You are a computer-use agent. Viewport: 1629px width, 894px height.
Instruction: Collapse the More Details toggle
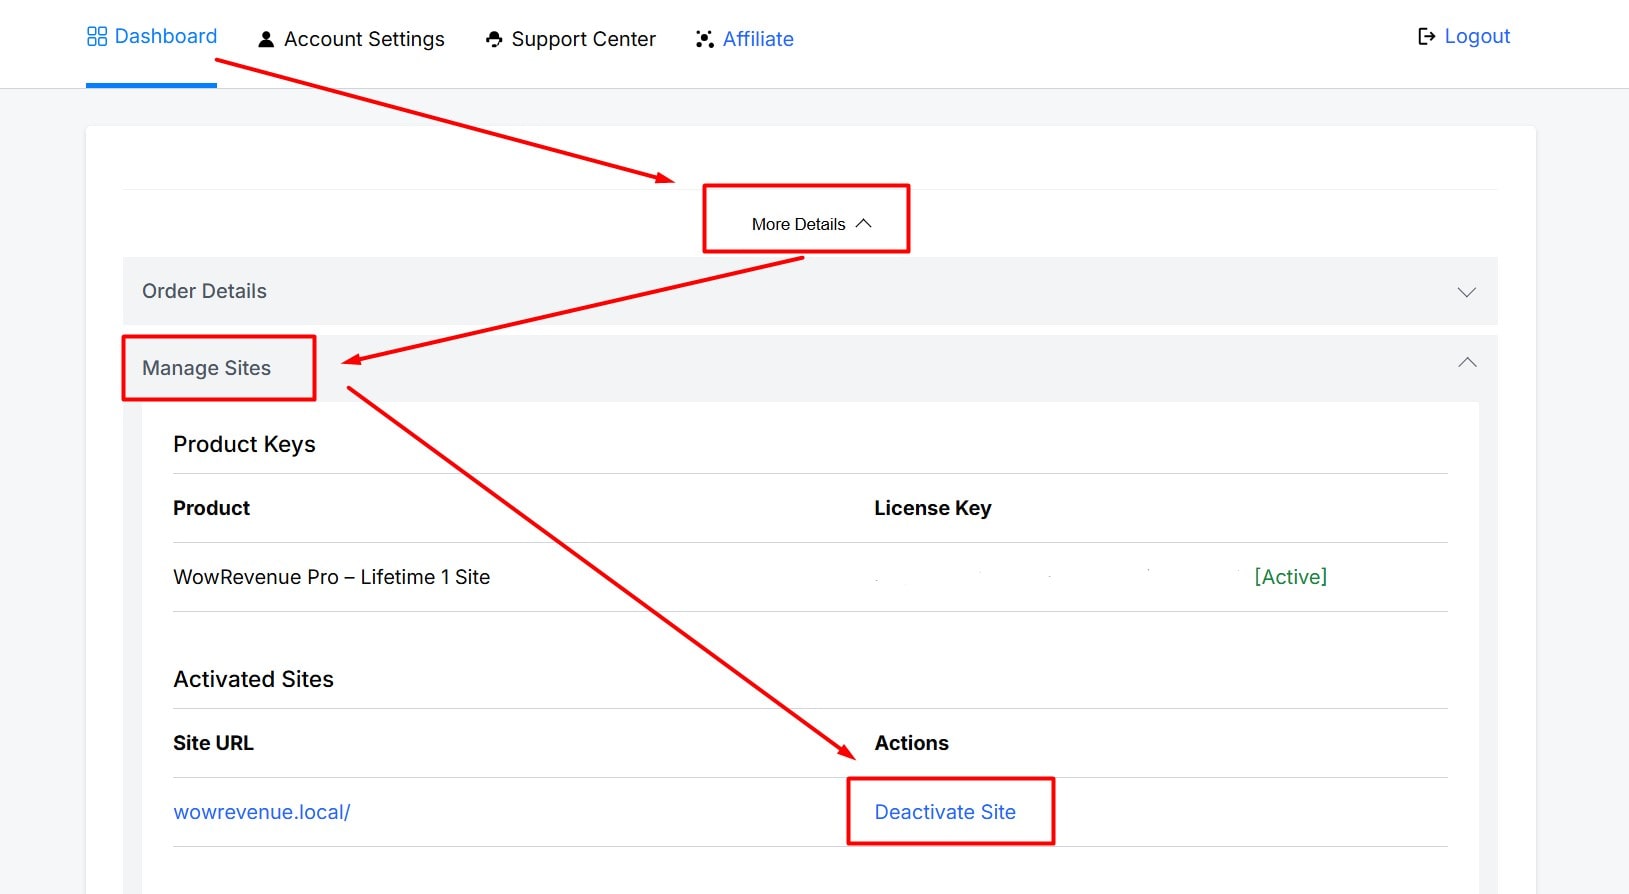click(811, 224)
